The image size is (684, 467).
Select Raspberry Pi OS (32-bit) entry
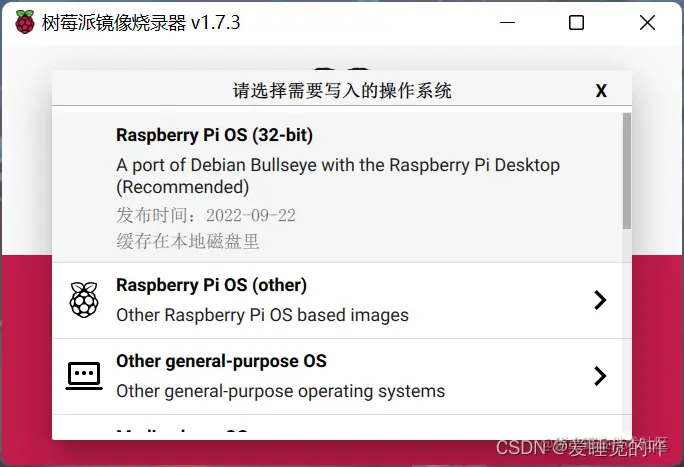click(338, 187)
